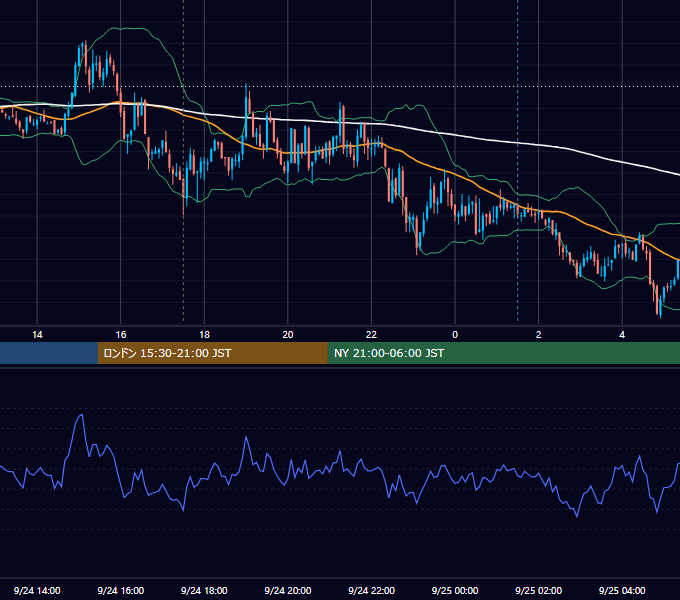This screenshot has height=600, width=680.
Task: Select the NY 21:00-06:00 JST session bar
Action: coord(503,353)
